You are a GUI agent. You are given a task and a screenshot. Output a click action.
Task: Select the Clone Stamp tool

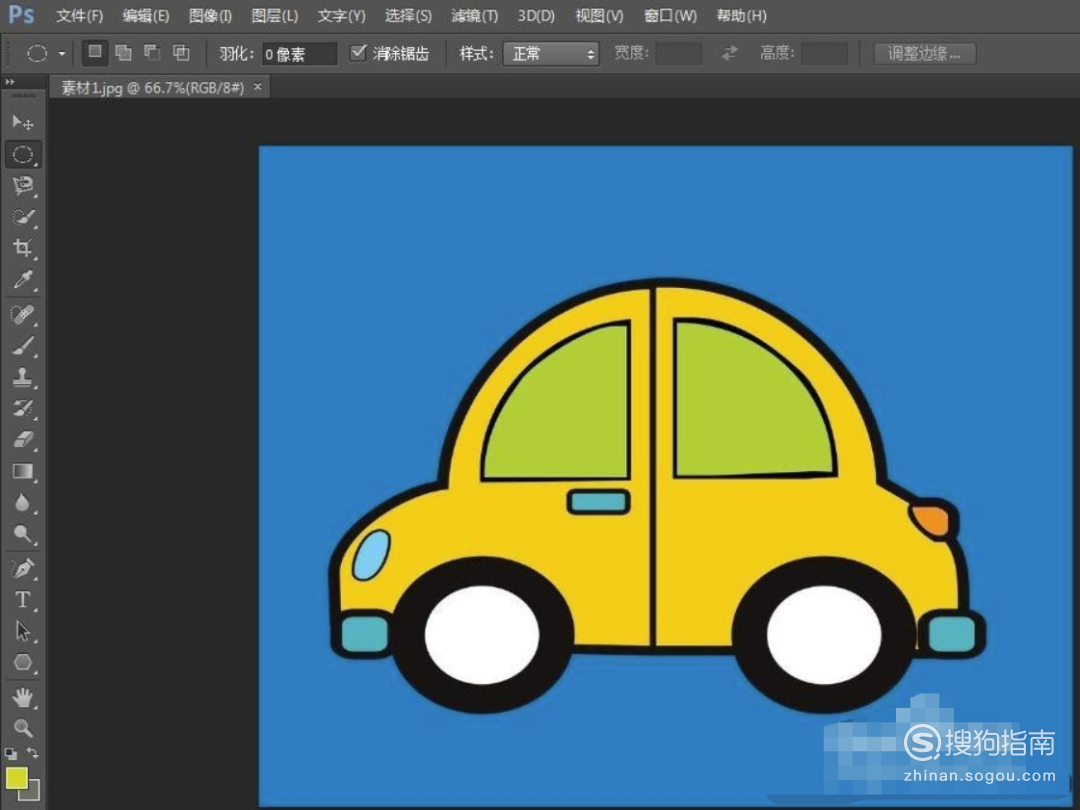[23, 377]
